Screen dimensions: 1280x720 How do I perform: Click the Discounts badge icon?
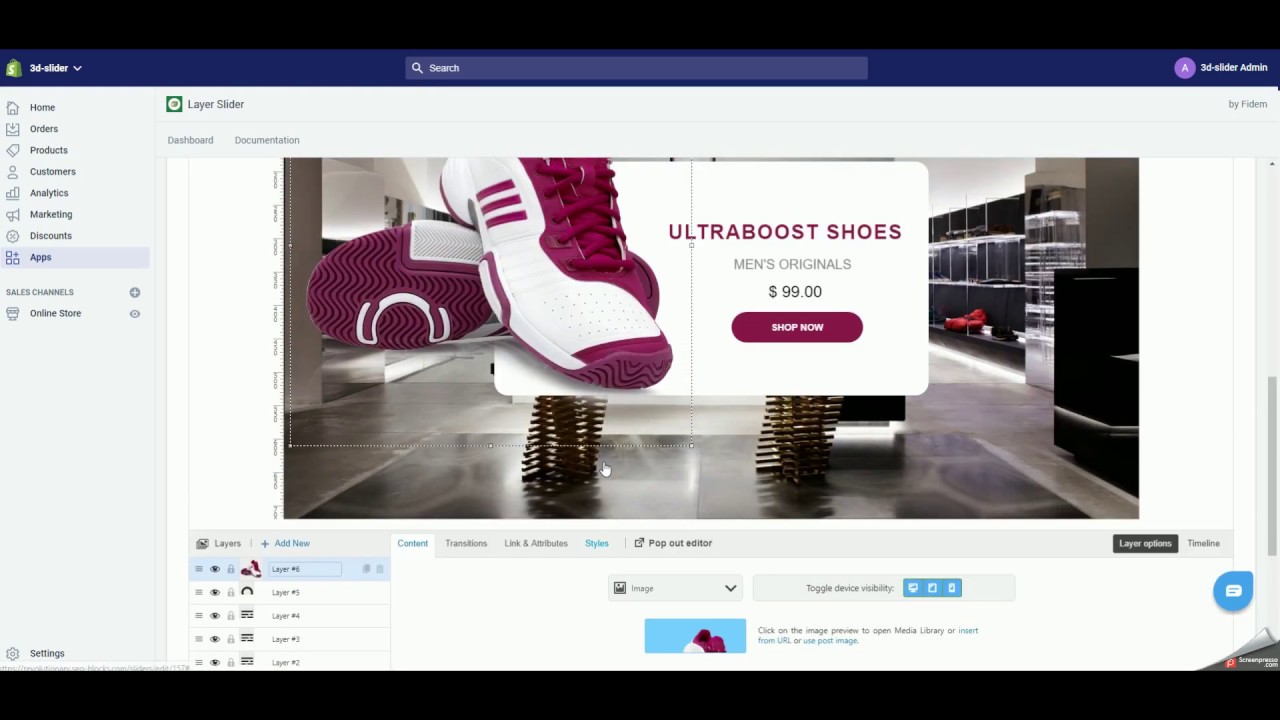tap(12, 236)
